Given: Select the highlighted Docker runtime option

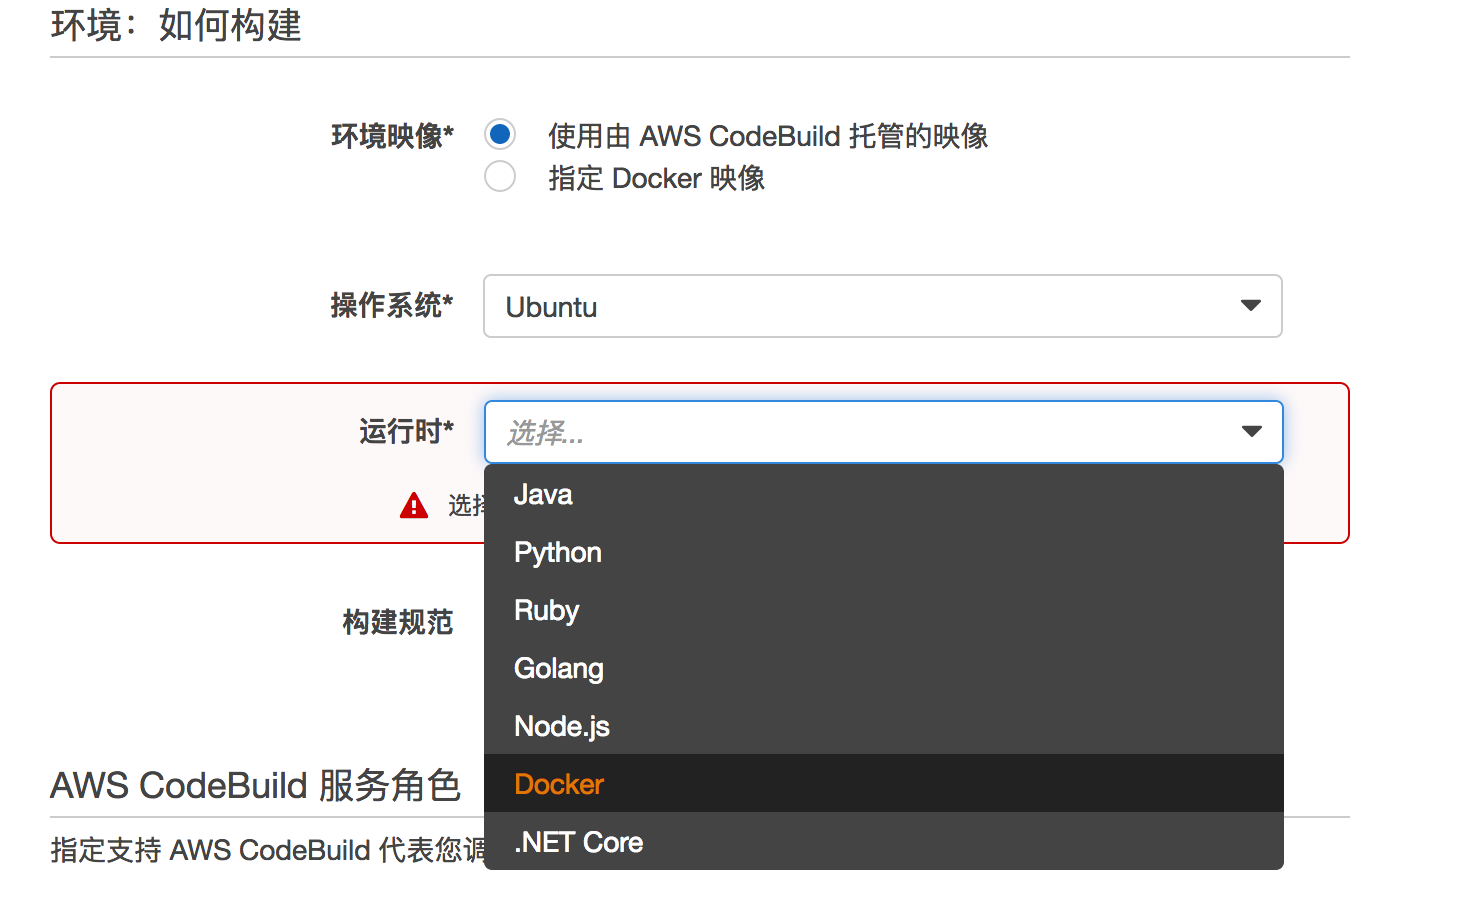Looking at the screenshot, I should [x=559, y=785].
